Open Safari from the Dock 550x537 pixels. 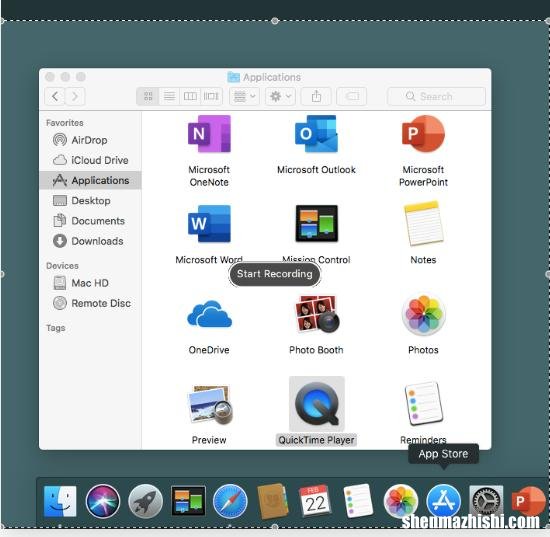click(230, 501)
